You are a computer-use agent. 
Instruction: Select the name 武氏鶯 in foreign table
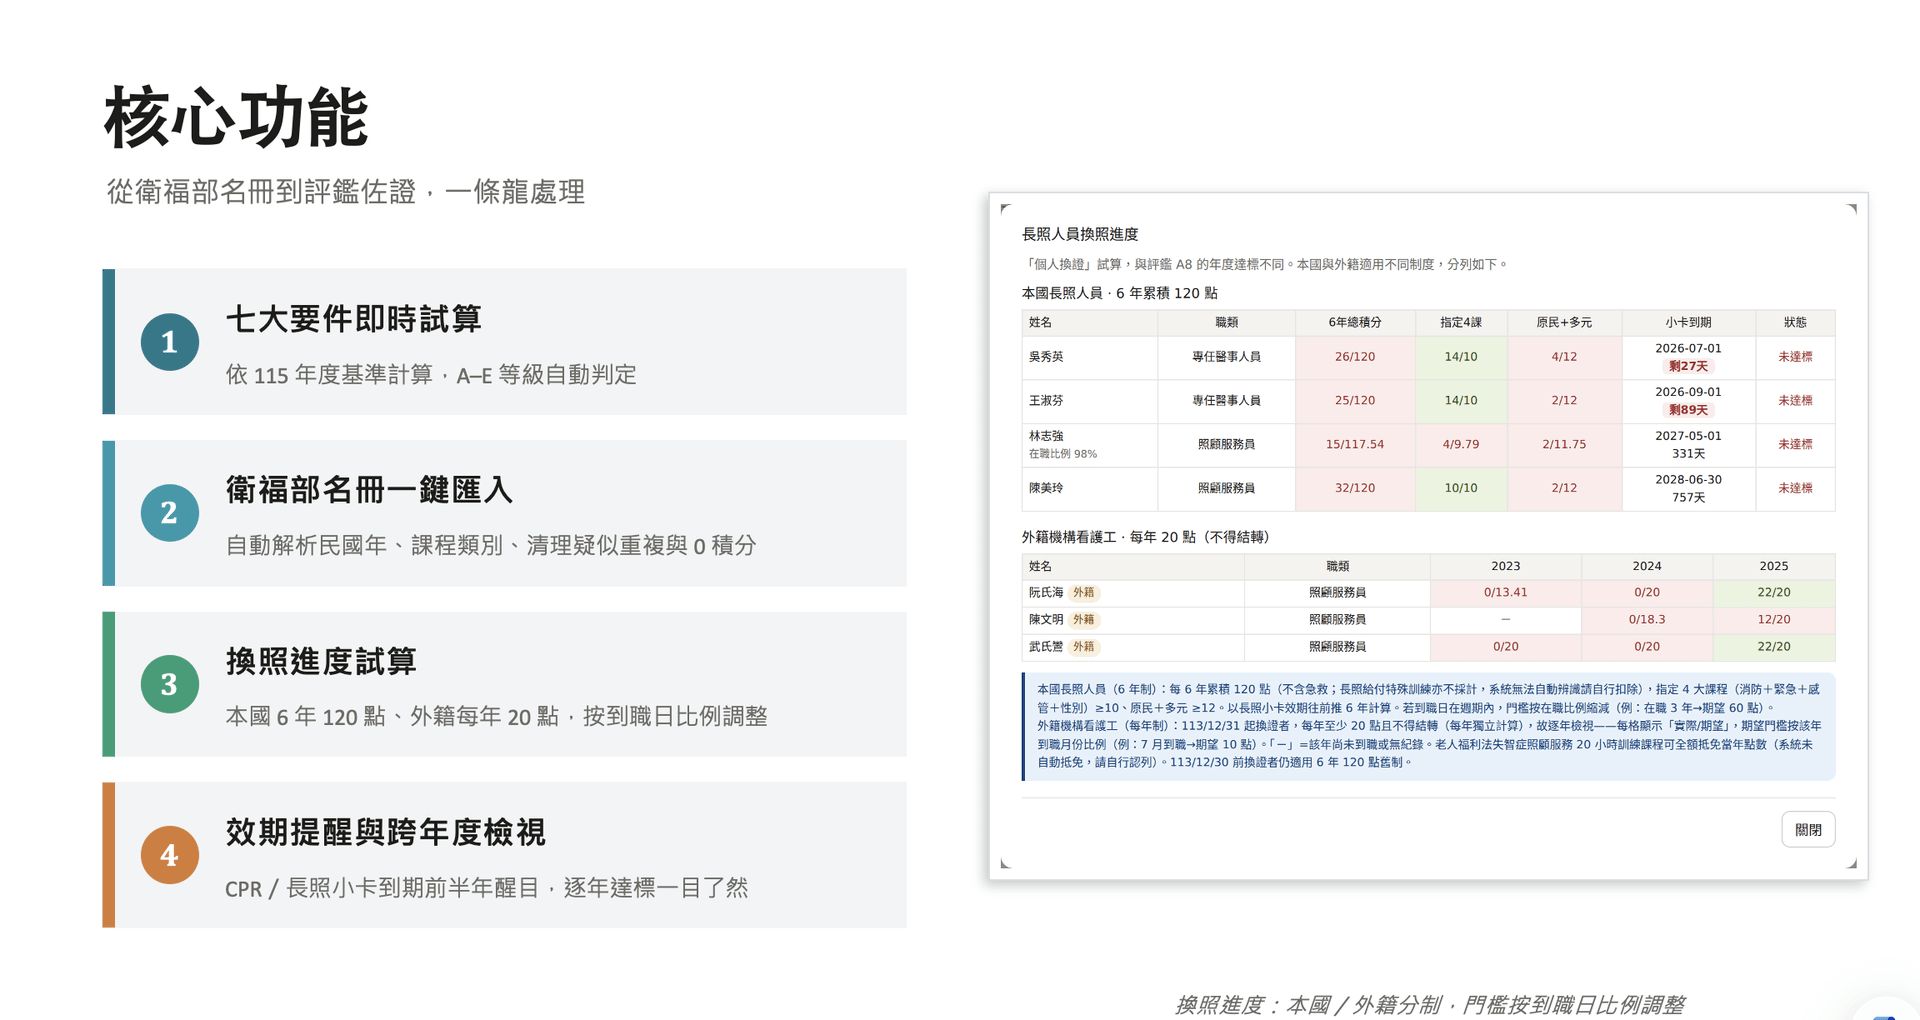1046,647
